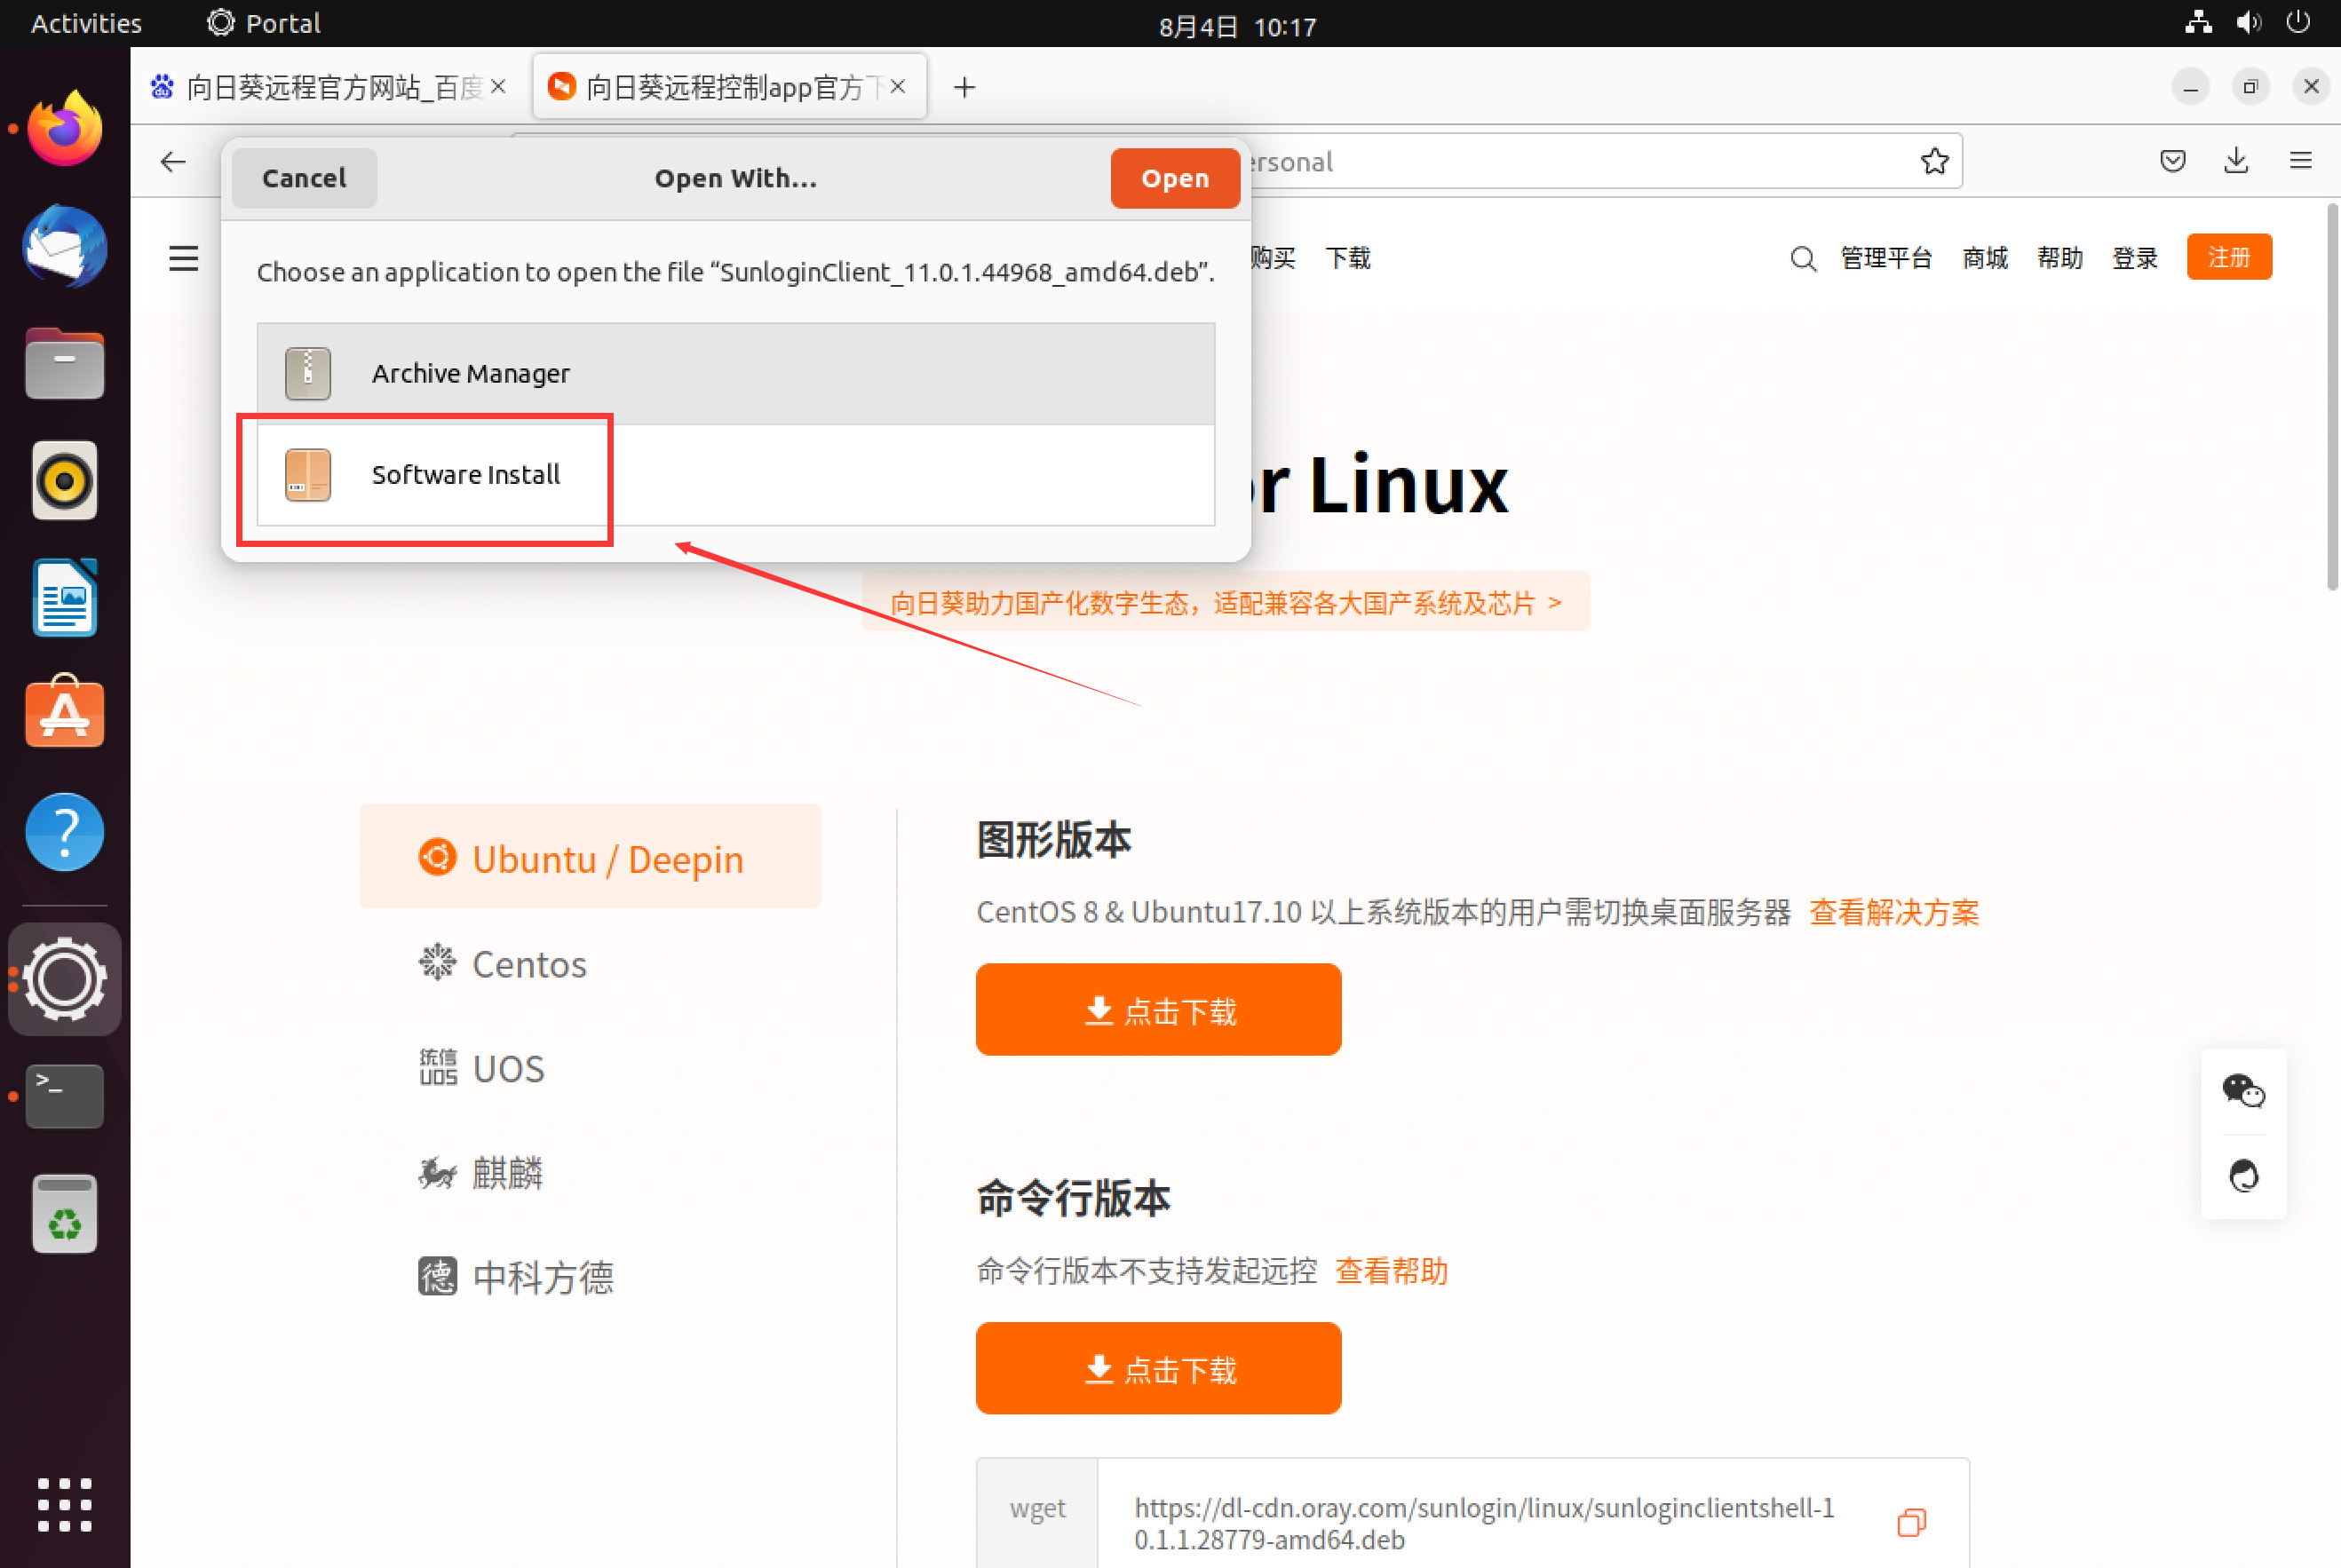
Task: Copy the wget download URL
Action: tap(1911, 1522)
